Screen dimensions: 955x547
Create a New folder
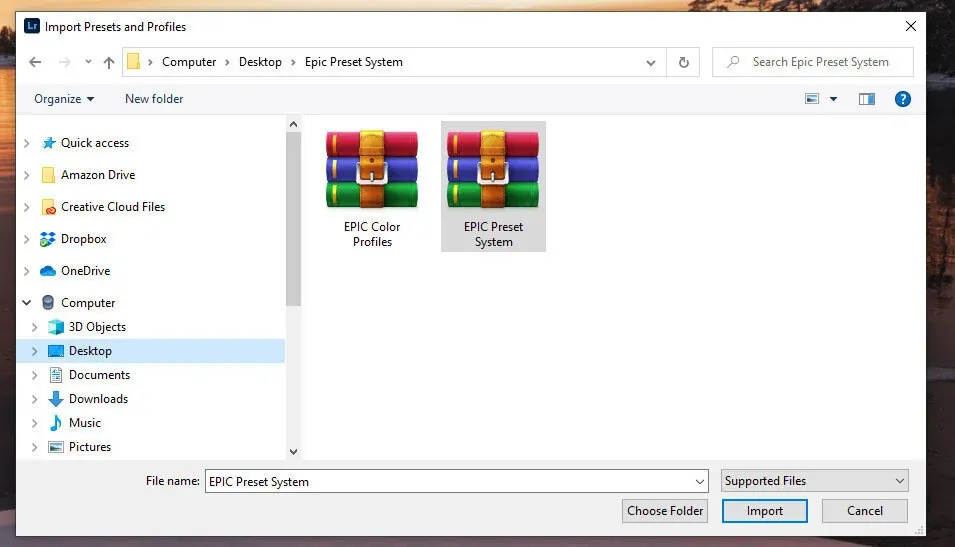pos(154,99)
